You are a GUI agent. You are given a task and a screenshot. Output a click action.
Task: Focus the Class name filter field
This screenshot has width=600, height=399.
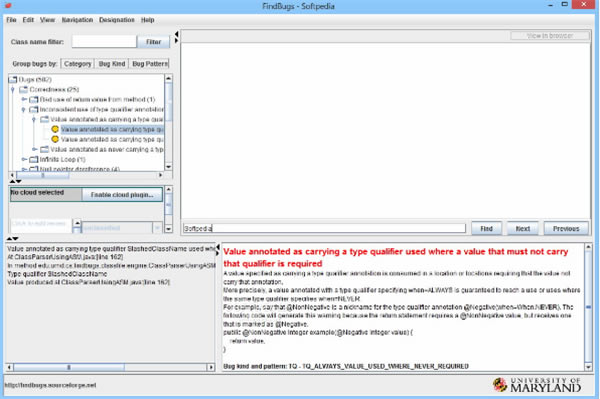point(104,41)
